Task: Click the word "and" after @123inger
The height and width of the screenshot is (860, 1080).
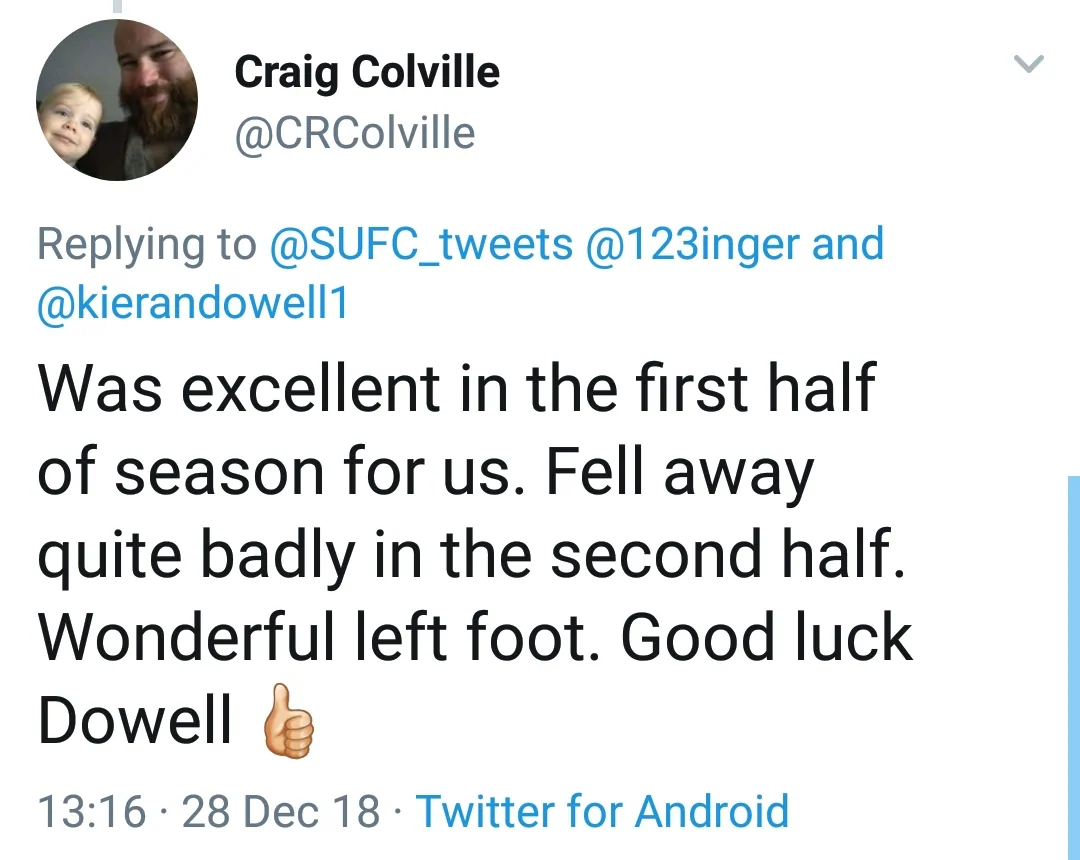Action: click(848, 244)
